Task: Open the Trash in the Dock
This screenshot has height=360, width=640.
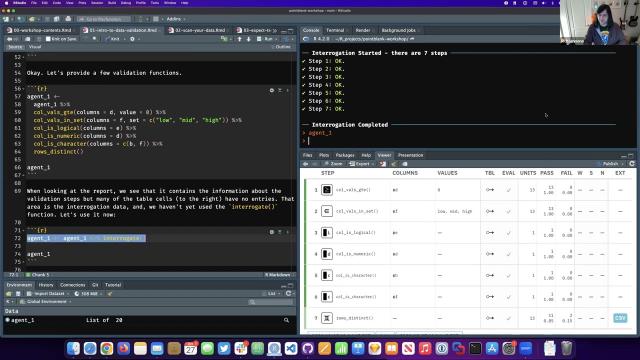Action: [567, 349]
